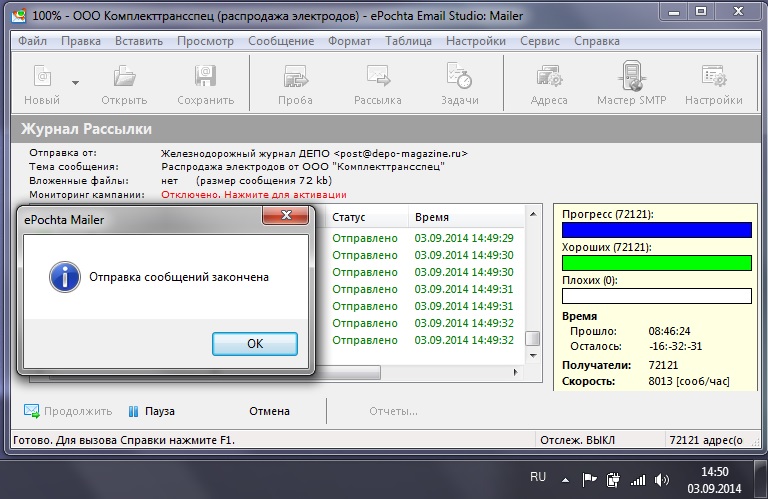Open the Правка menu
This screenshot has width=768, height=499.
click(x=81, y=41)
